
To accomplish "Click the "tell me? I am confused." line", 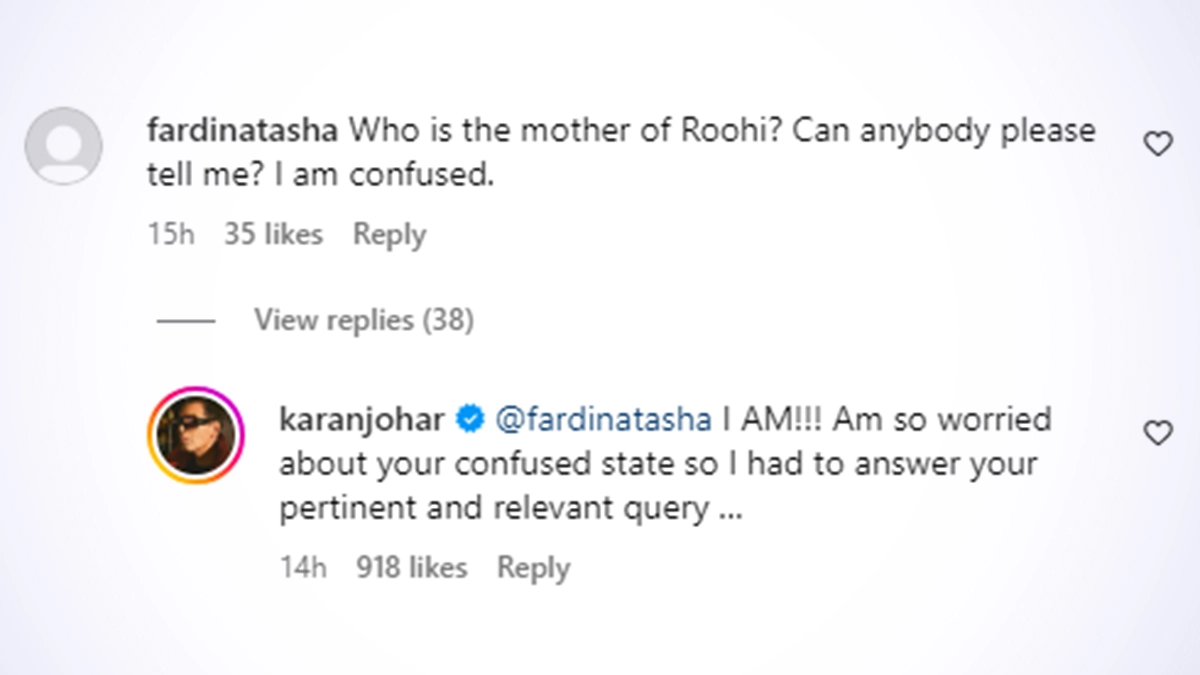I will (321, 177).
